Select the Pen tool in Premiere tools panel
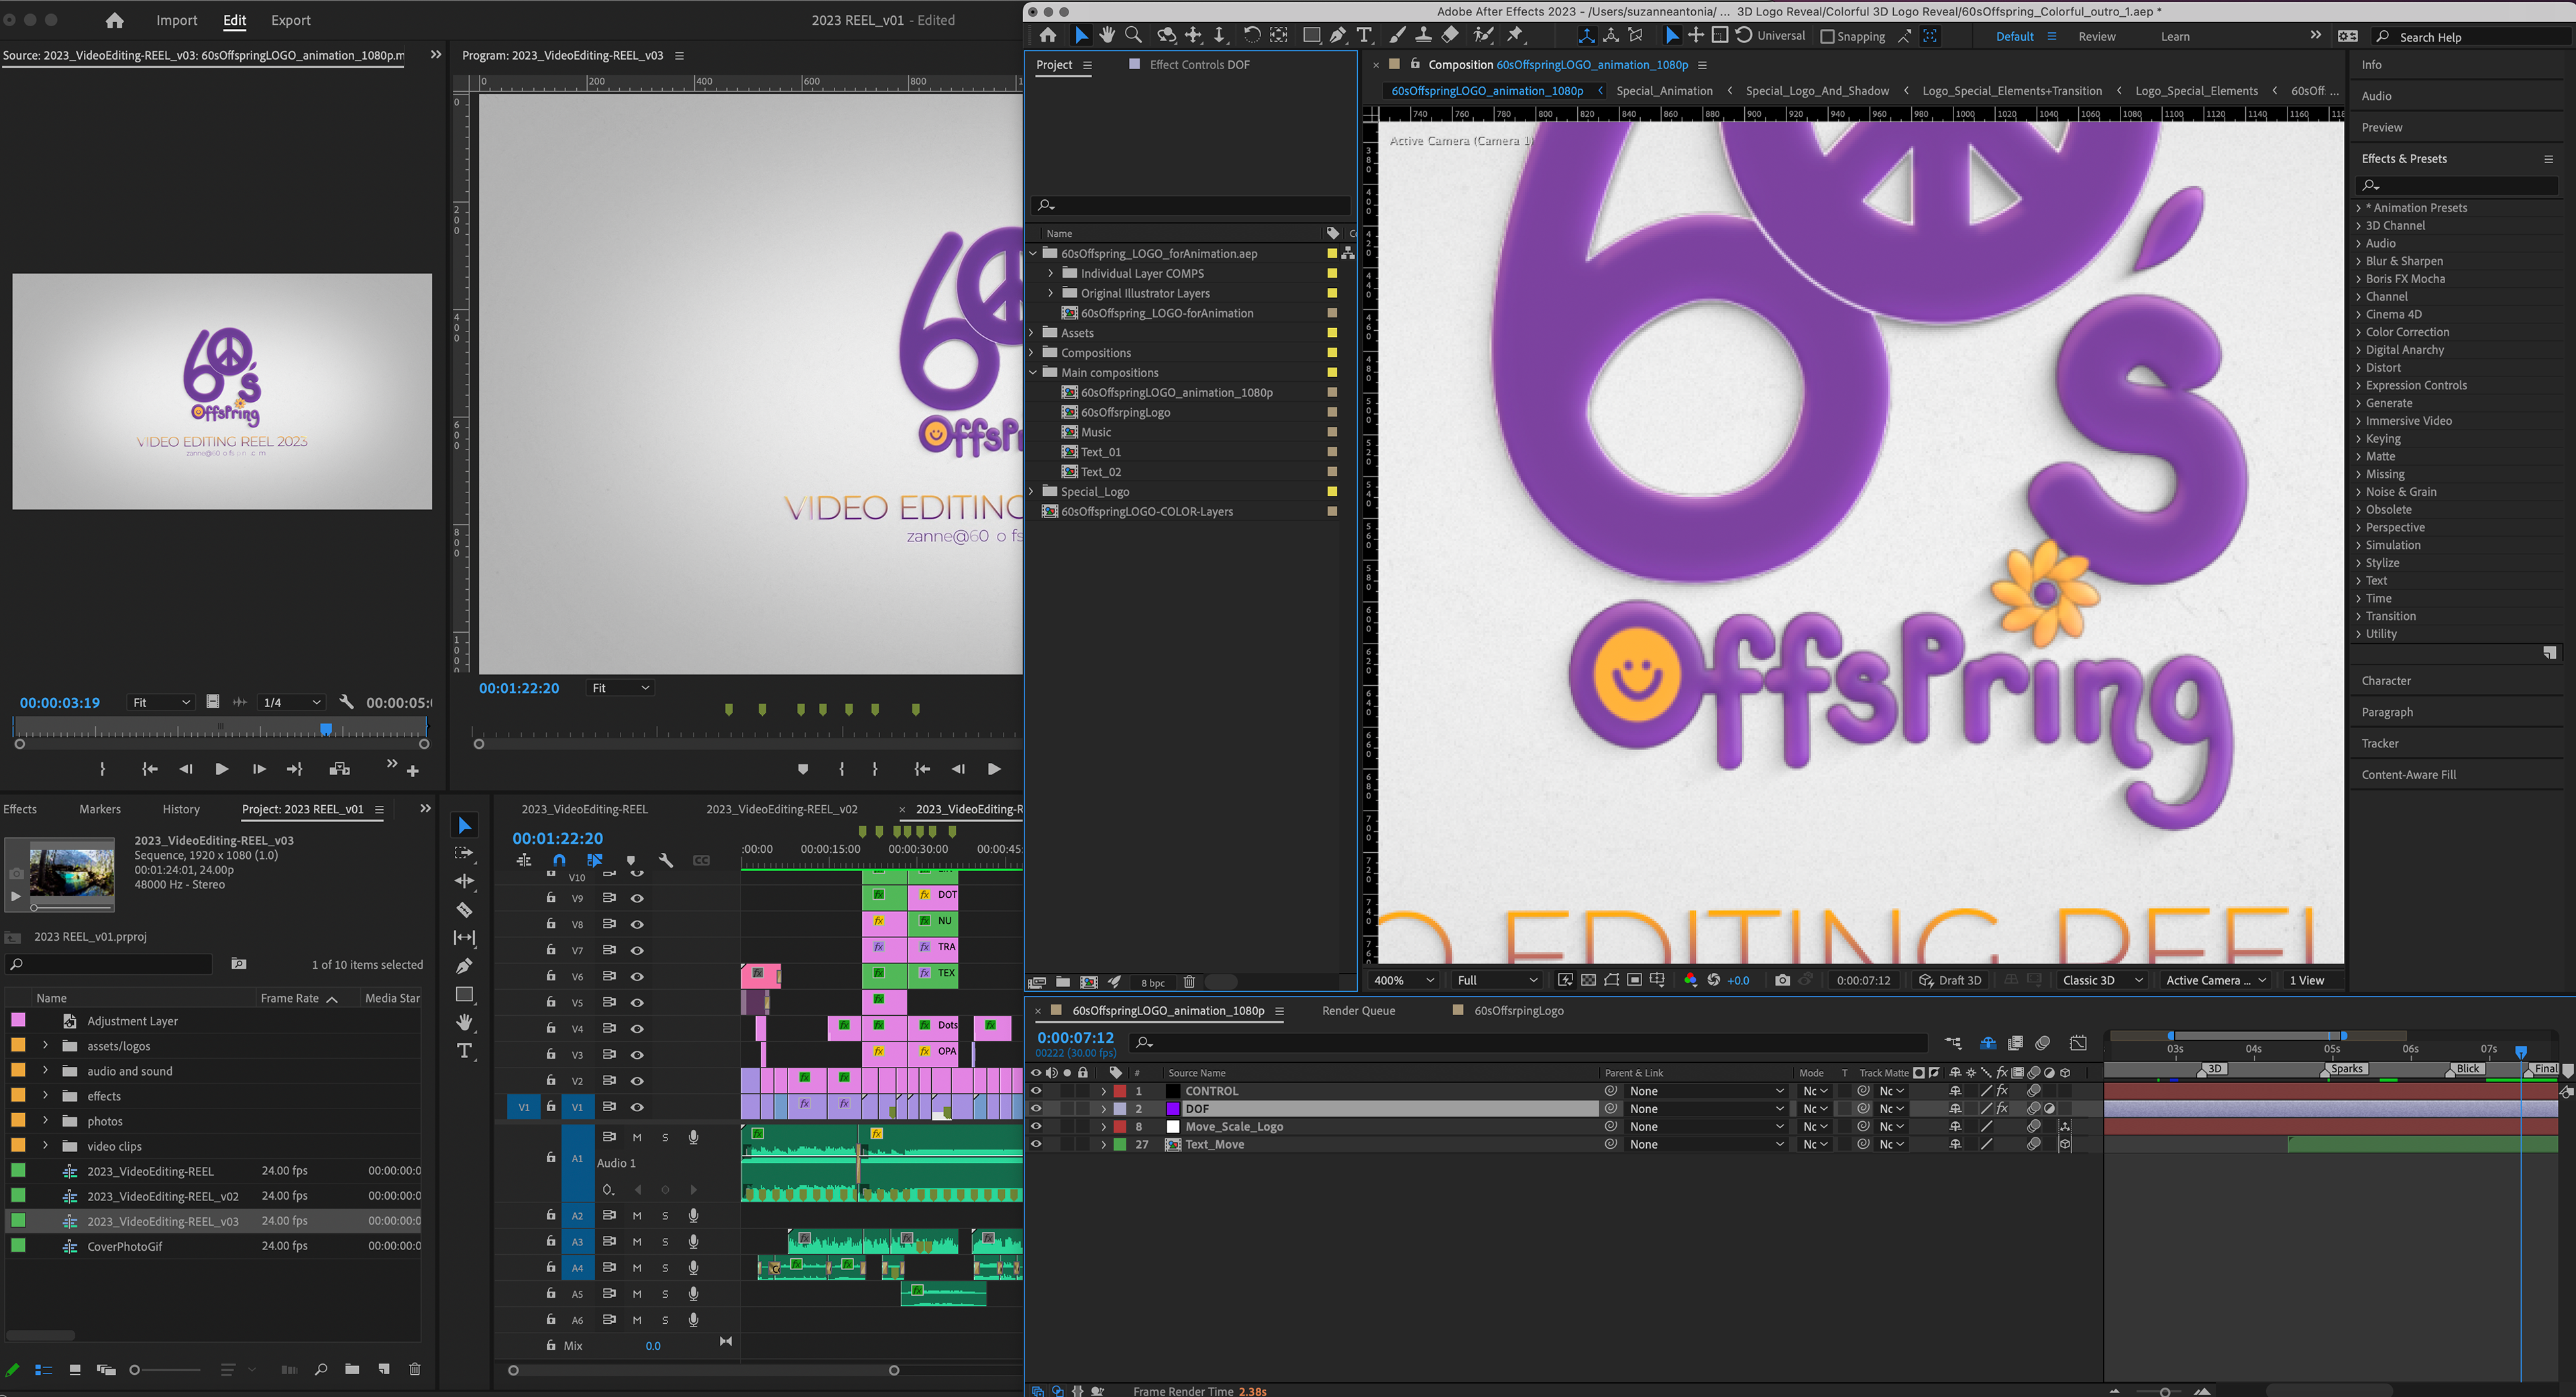This screenshot has height=1397, width=2576. click(464, 966)
